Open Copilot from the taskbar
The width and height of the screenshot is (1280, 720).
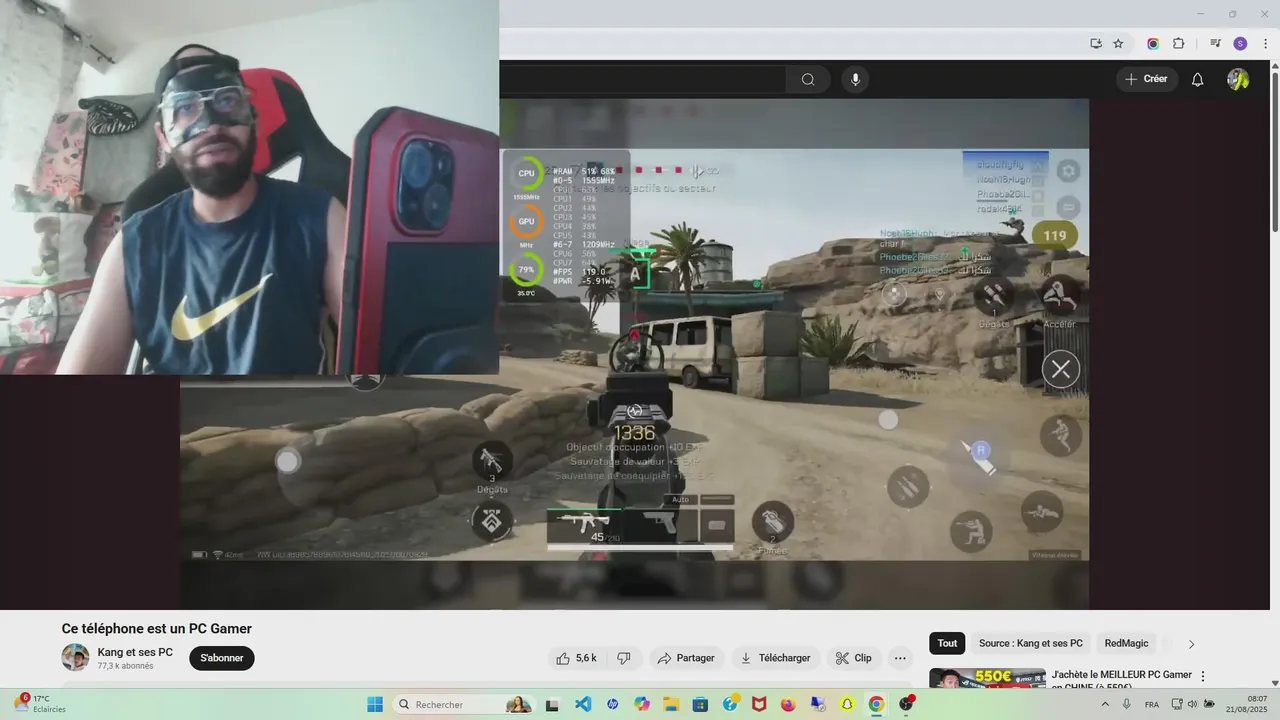click(x=642, y=704)
